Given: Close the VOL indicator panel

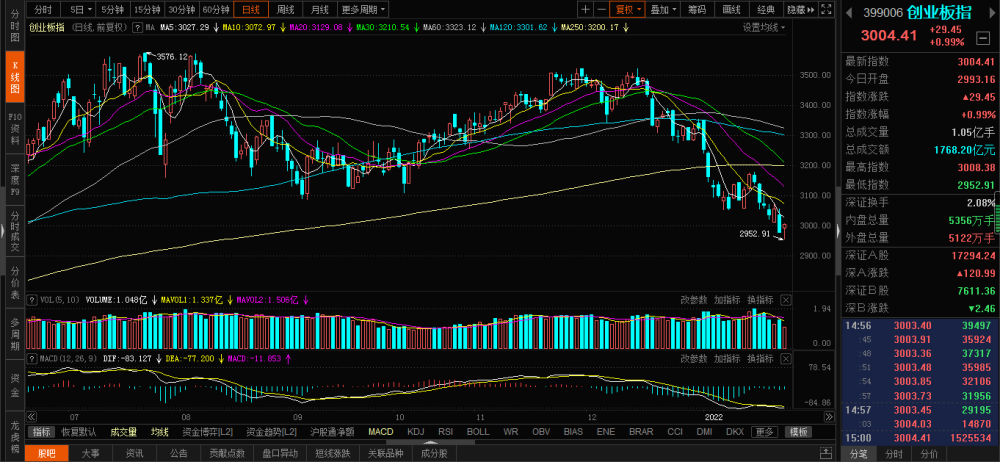Looking at the screenshot, I should tap(786, 300).
